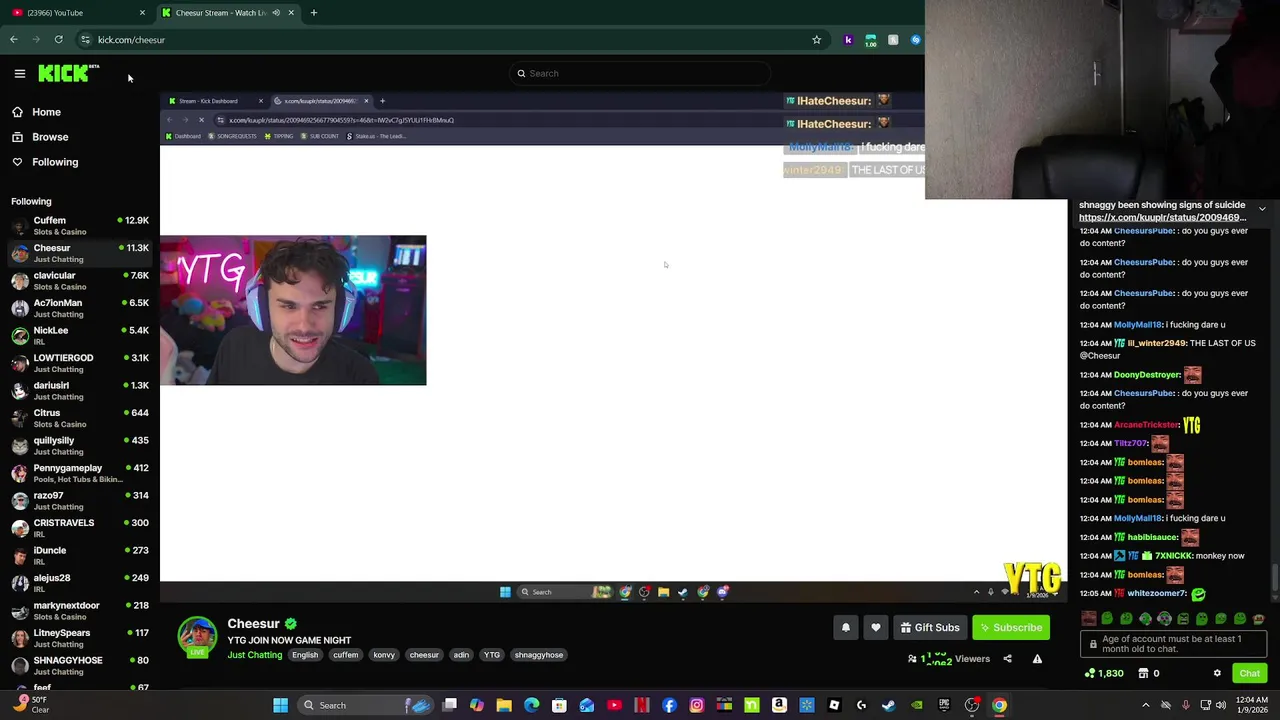Click the purple K browser extension icon
Image resolution: width=1280 pixels, height=720 pixels.
click(x=848, y=40)
